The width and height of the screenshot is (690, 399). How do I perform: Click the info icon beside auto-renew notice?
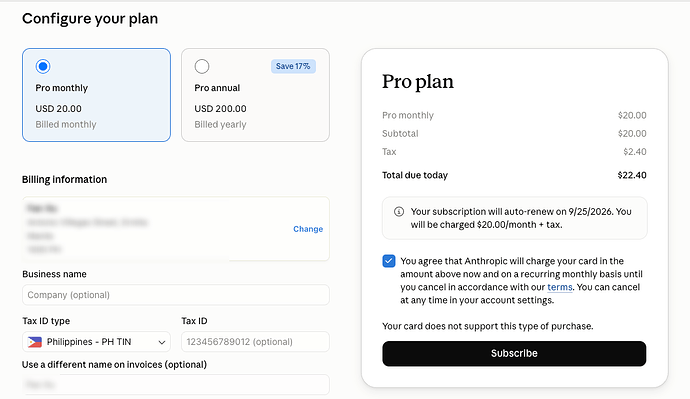(399, 212)
